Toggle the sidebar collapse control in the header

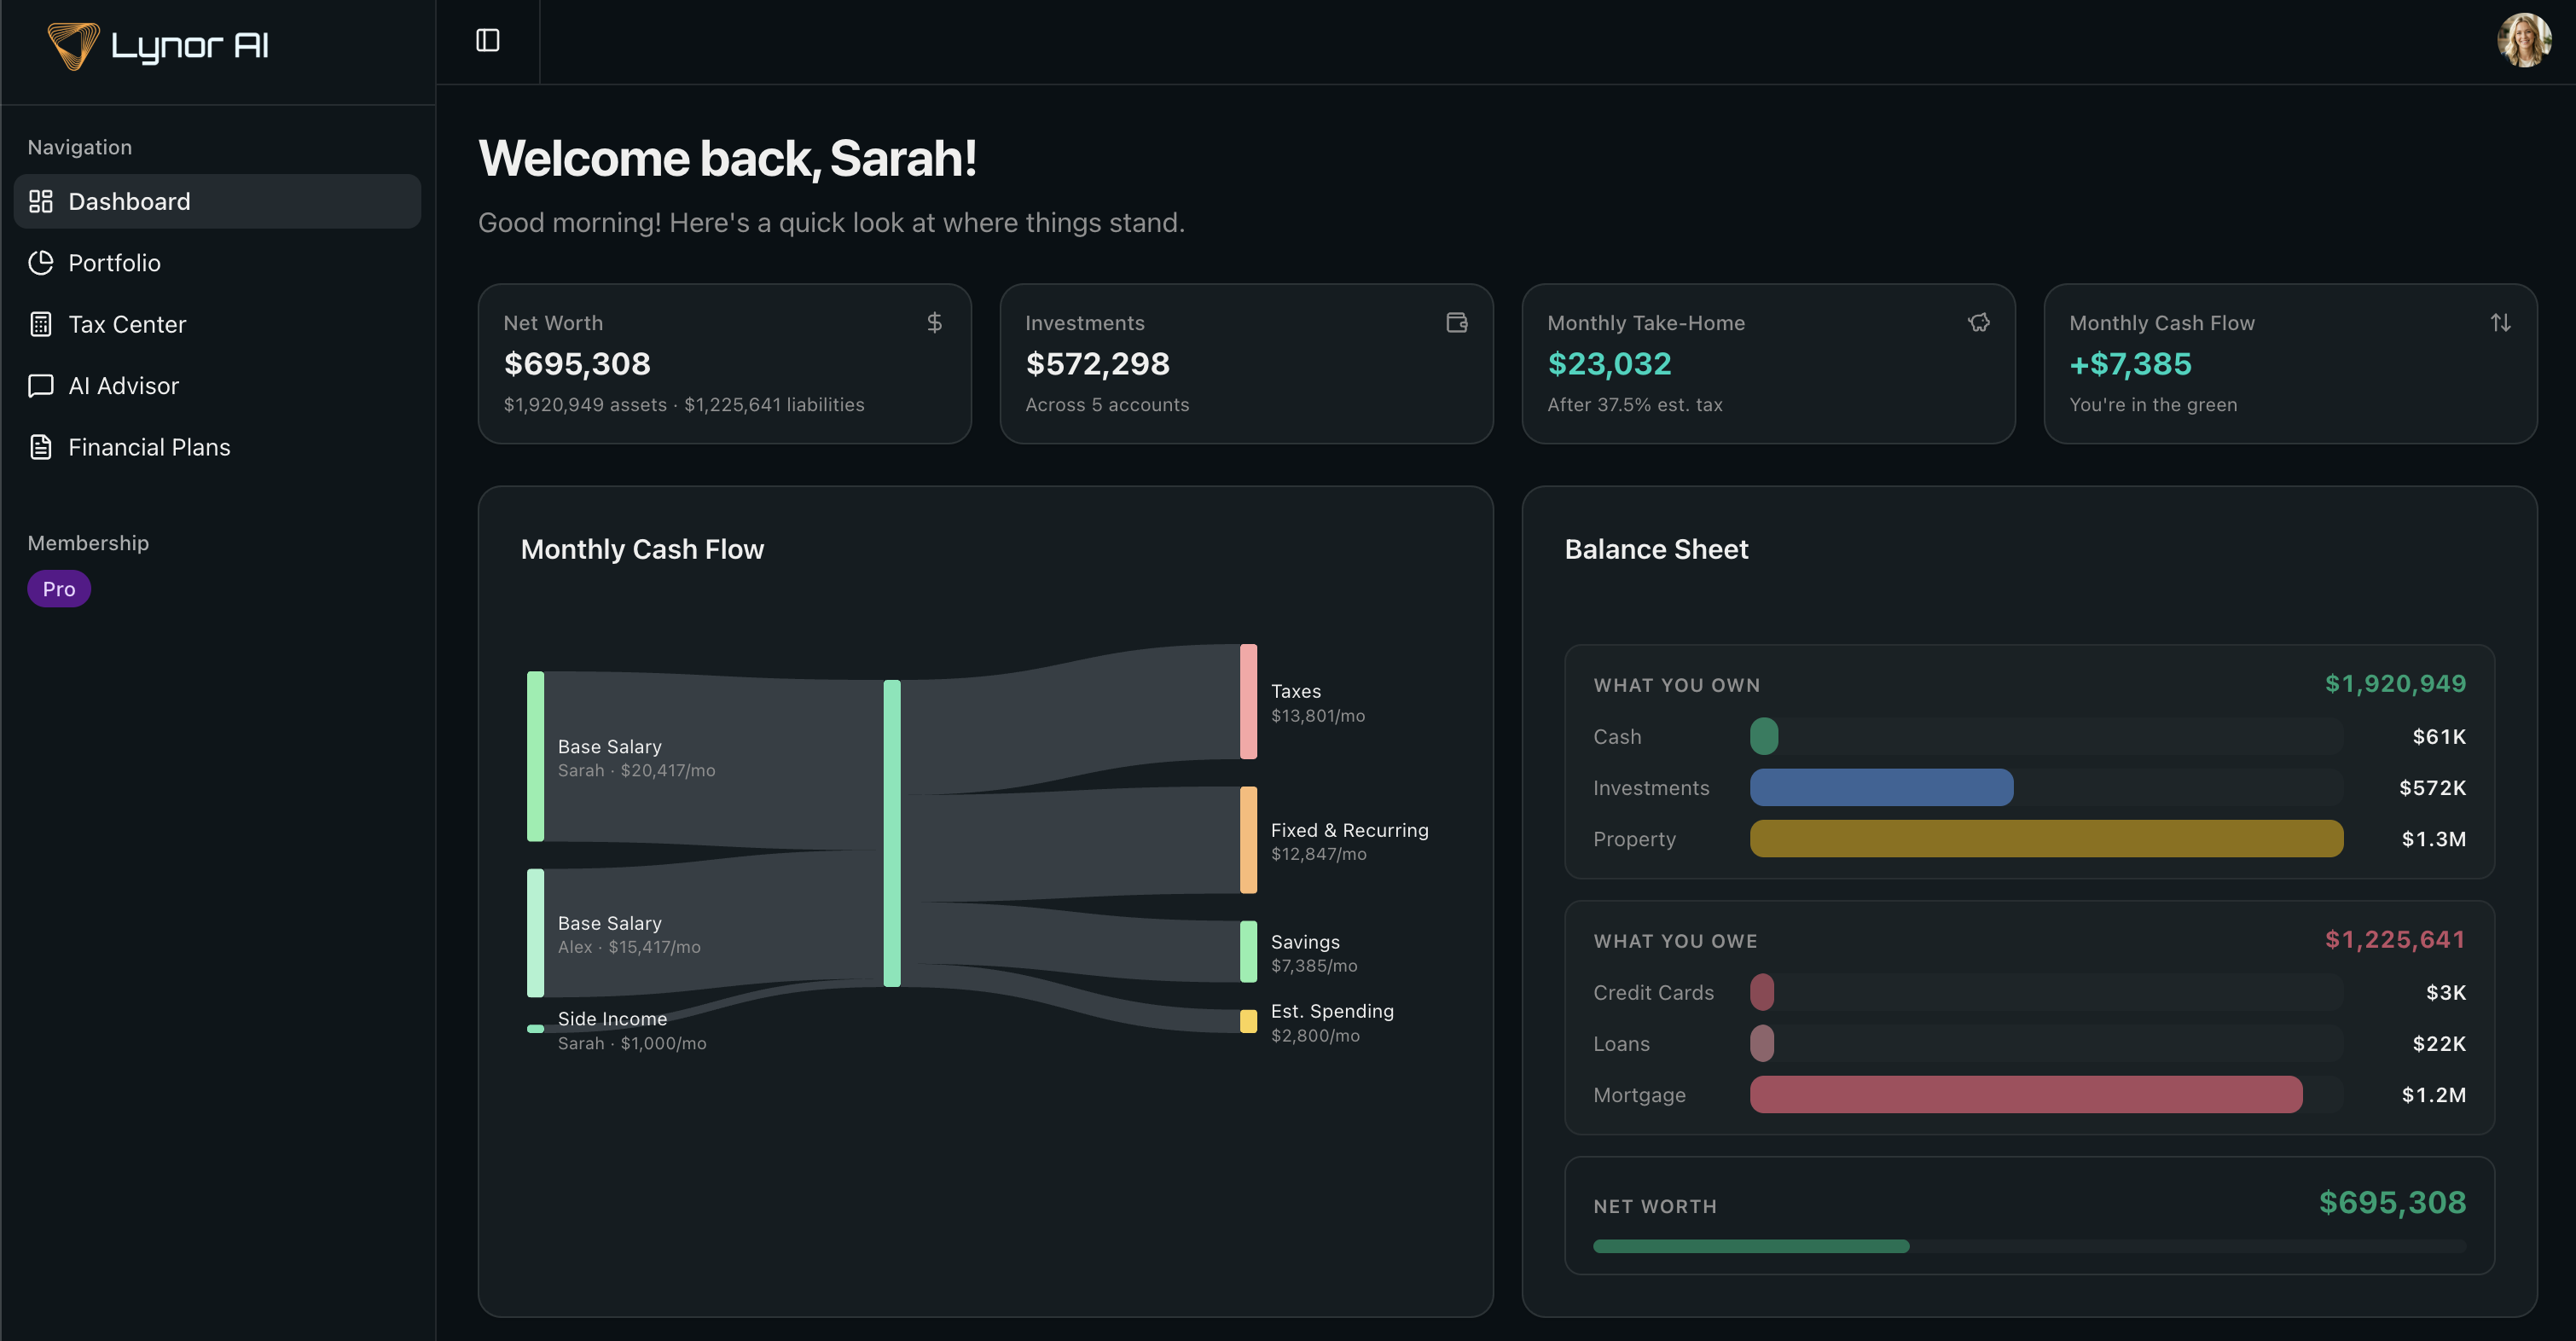coord(488,40)
